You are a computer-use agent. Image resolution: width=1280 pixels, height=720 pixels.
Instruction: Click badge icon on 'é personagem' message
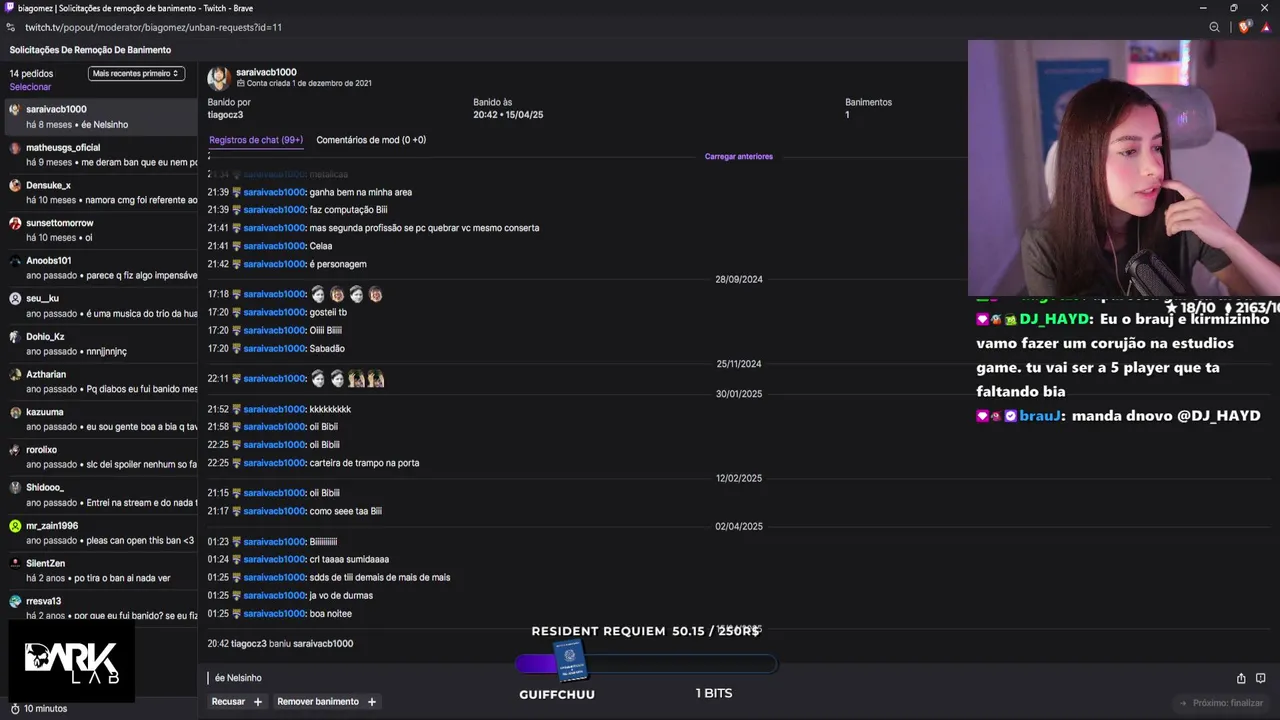click(237, 264)
